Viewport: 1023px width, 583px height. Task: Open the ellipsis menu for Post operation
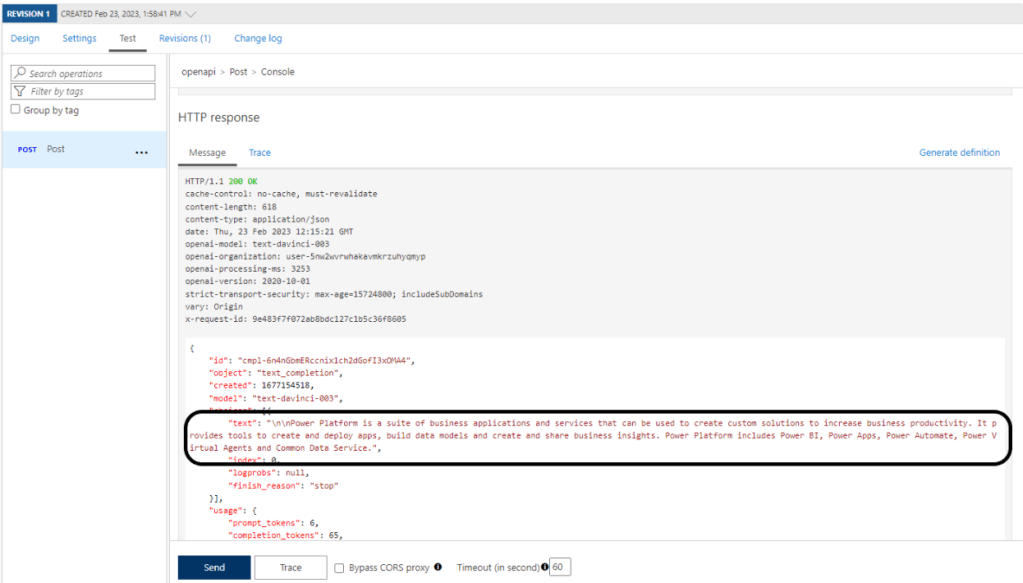coord(141,152)
